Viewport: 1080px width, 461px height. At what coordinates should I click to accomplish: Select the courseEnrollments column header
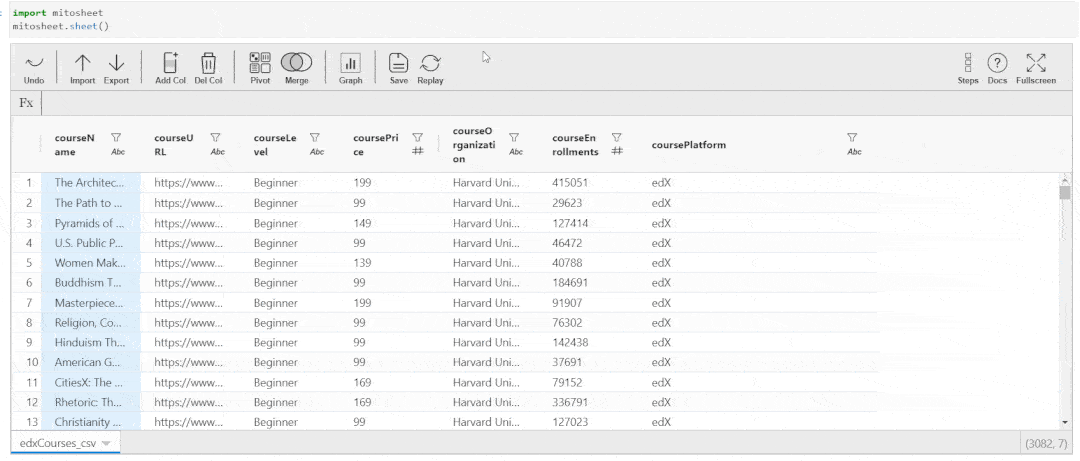(x=575, y=145)
